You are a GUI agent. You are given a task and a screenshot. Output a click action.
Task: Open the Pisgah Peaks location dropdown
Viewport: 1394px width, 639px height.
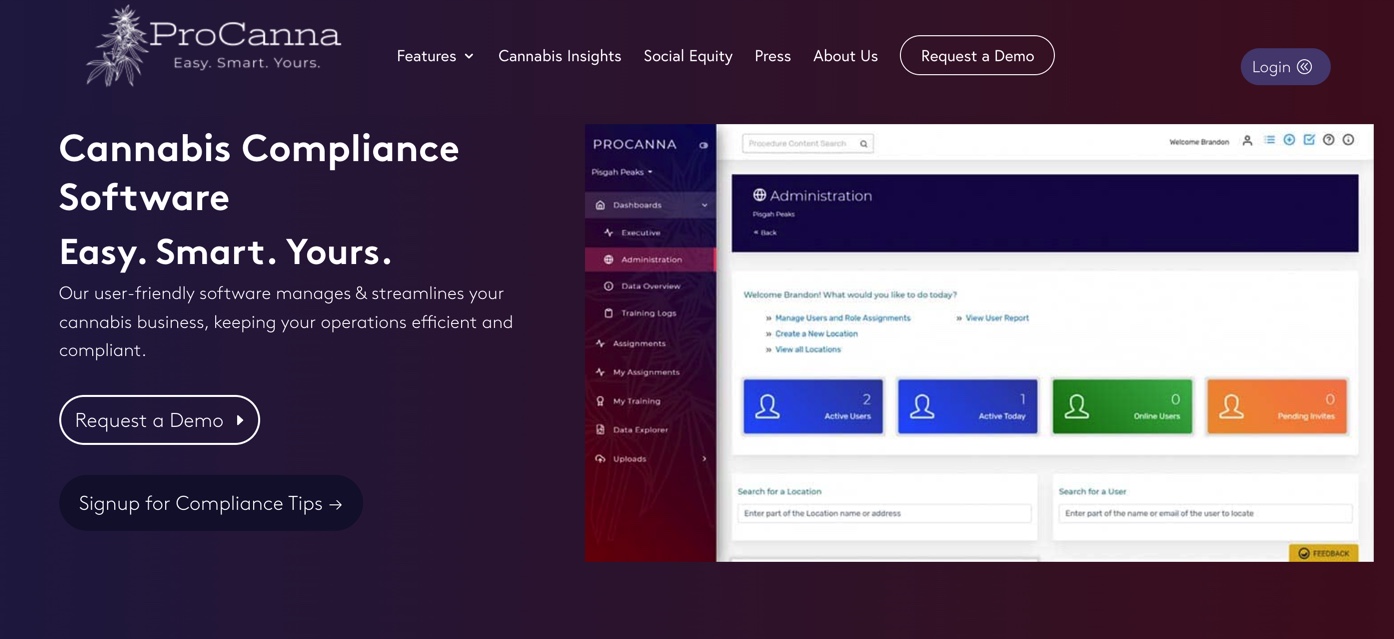[622, 172]
